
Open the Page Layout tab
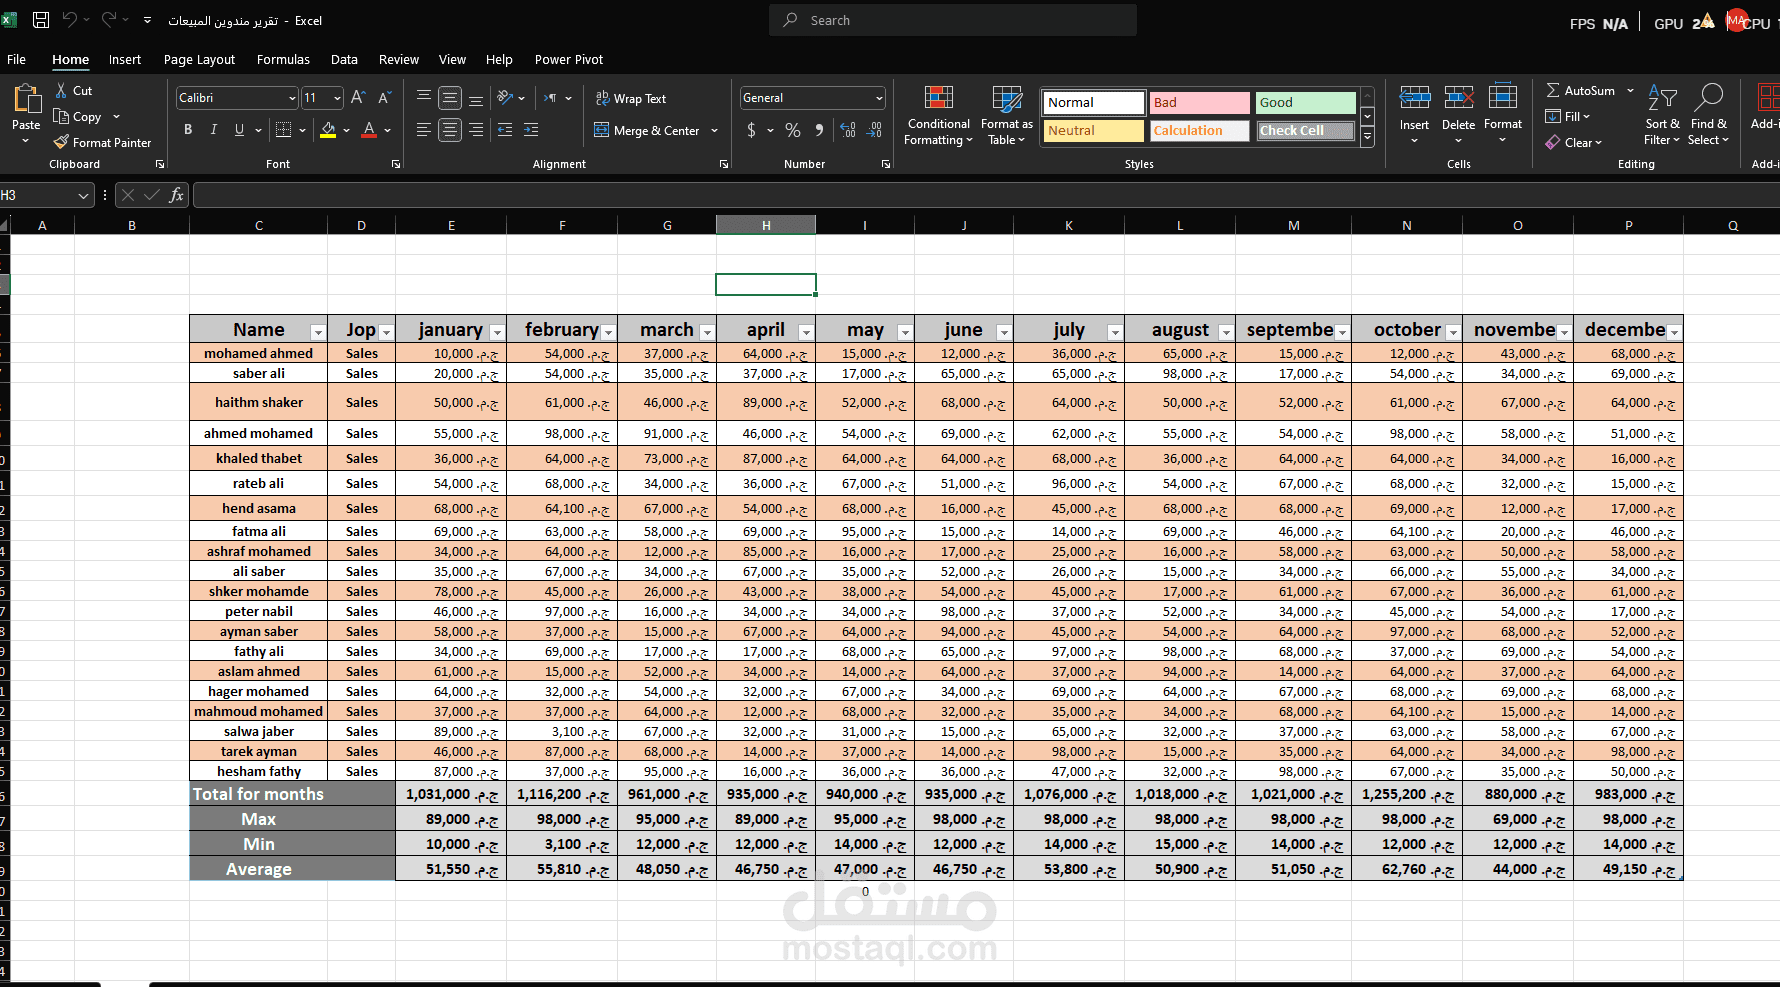199,60
